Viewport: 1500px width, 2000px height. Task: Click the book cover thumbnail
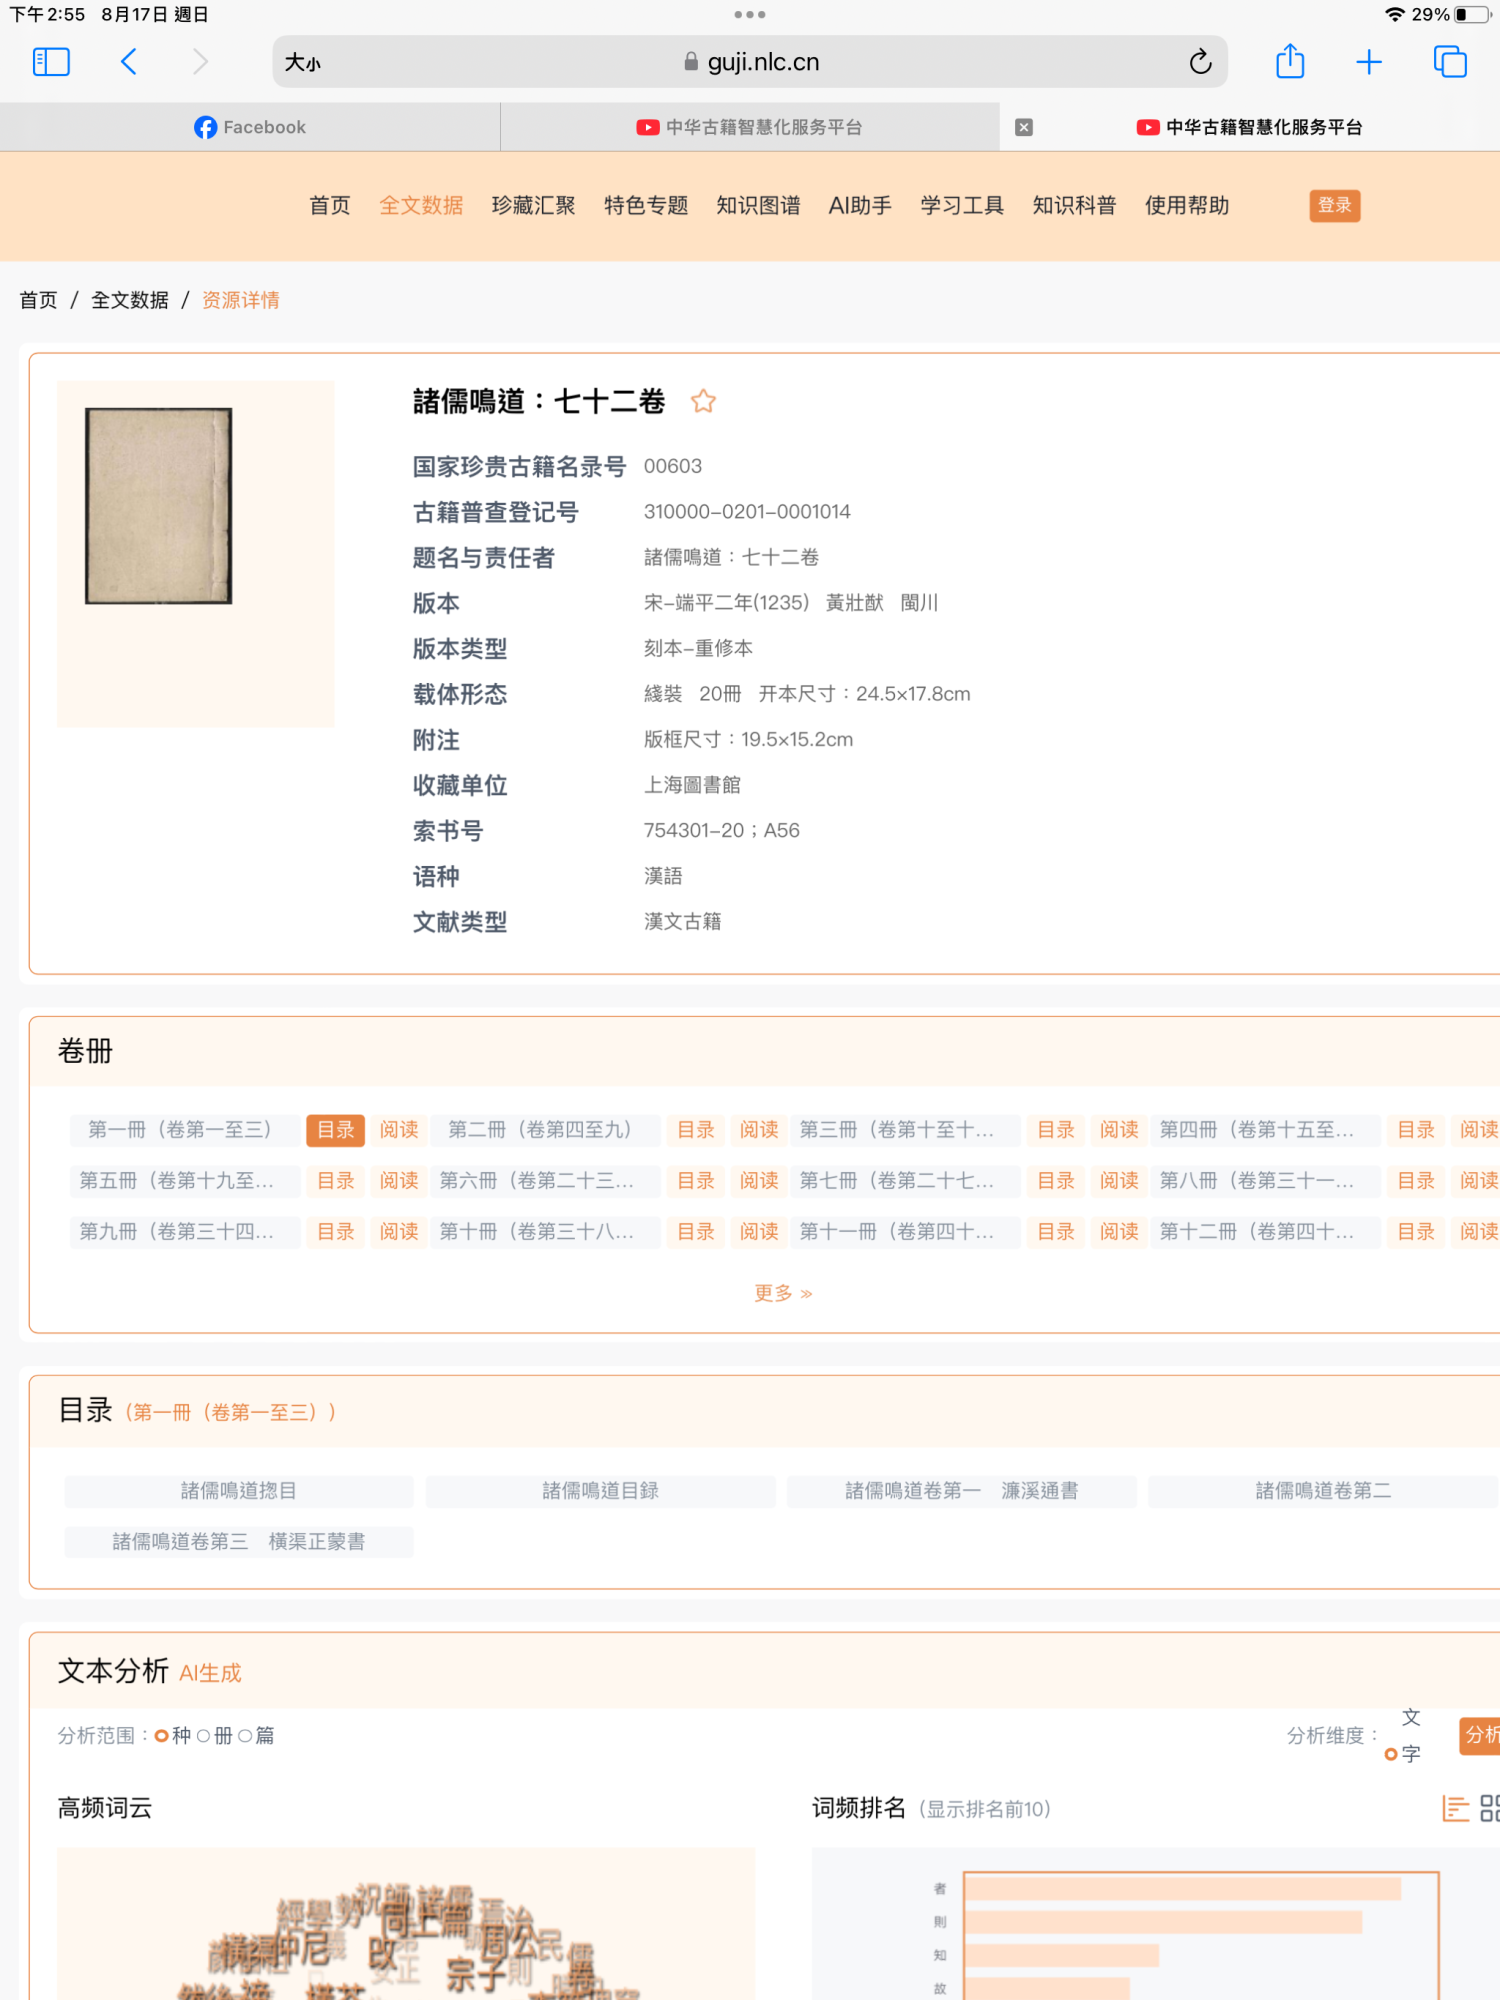(x=159, y=506)
